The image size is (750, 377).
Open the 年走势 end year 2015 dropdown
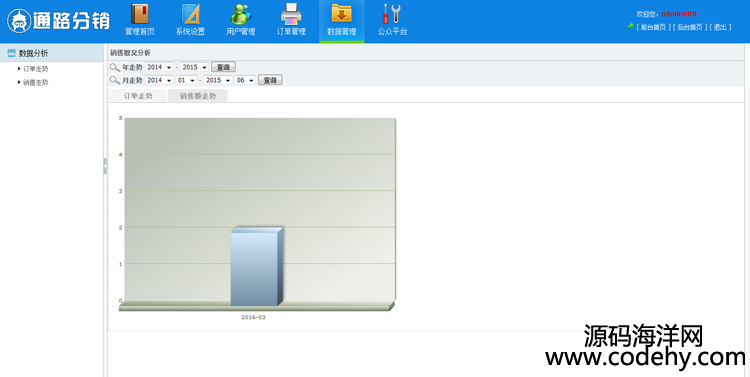coord(195,67)
